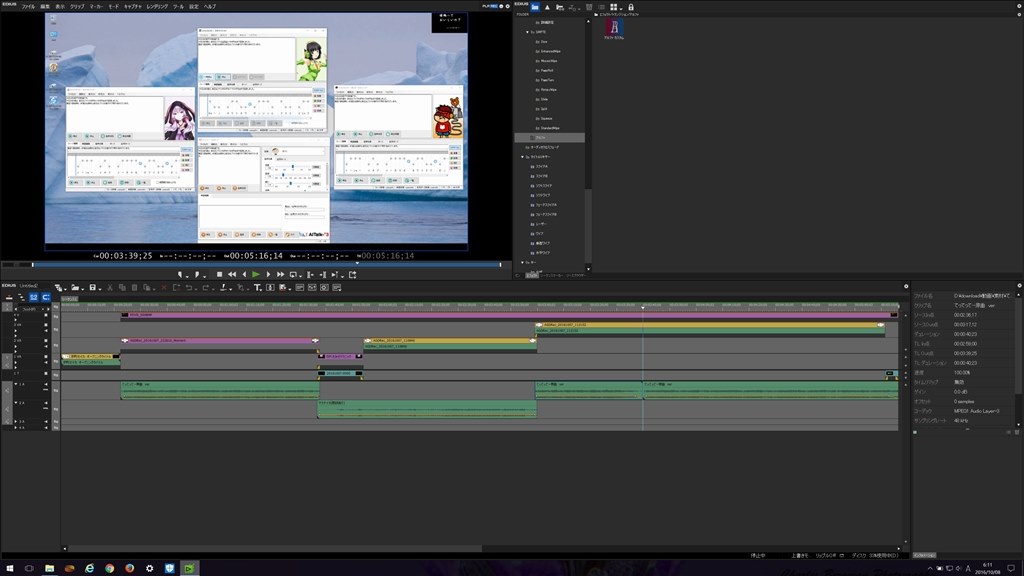
Task: Set Out point with the mark-out icon
Action: click(197, 275)
